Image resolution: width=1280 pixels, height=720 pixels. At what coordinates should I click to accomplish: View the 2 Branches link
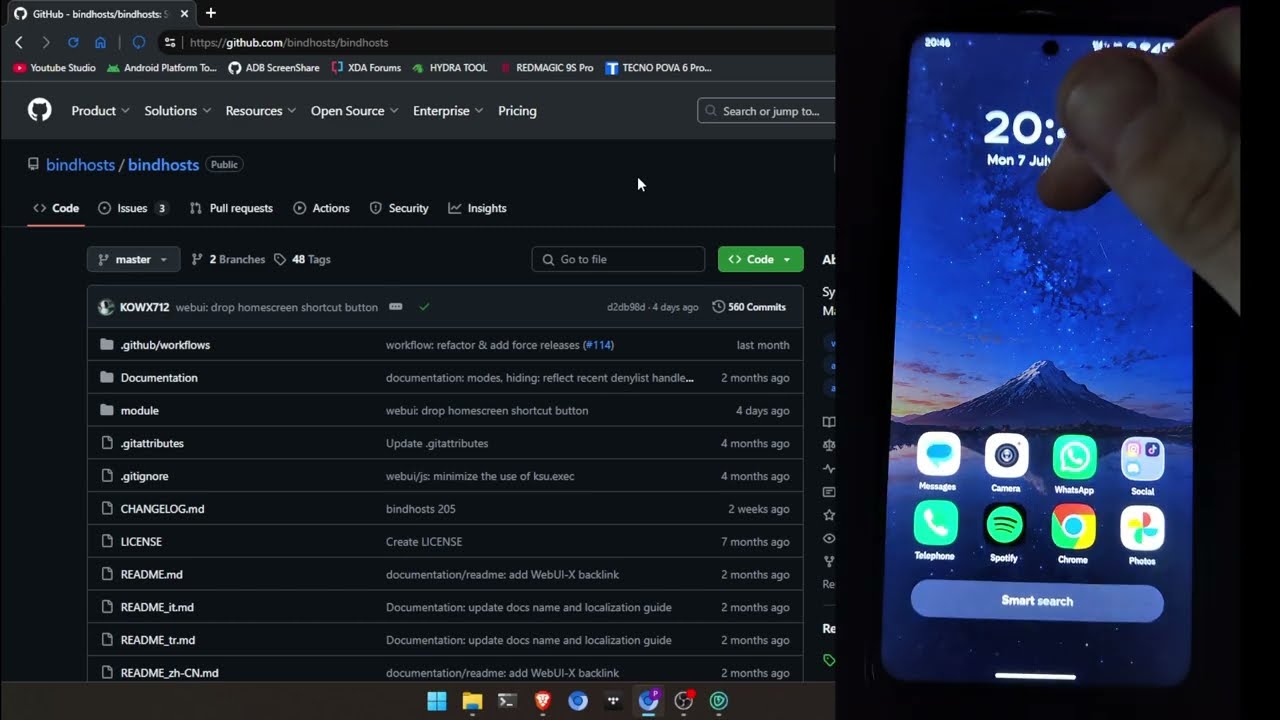[228, 259]
